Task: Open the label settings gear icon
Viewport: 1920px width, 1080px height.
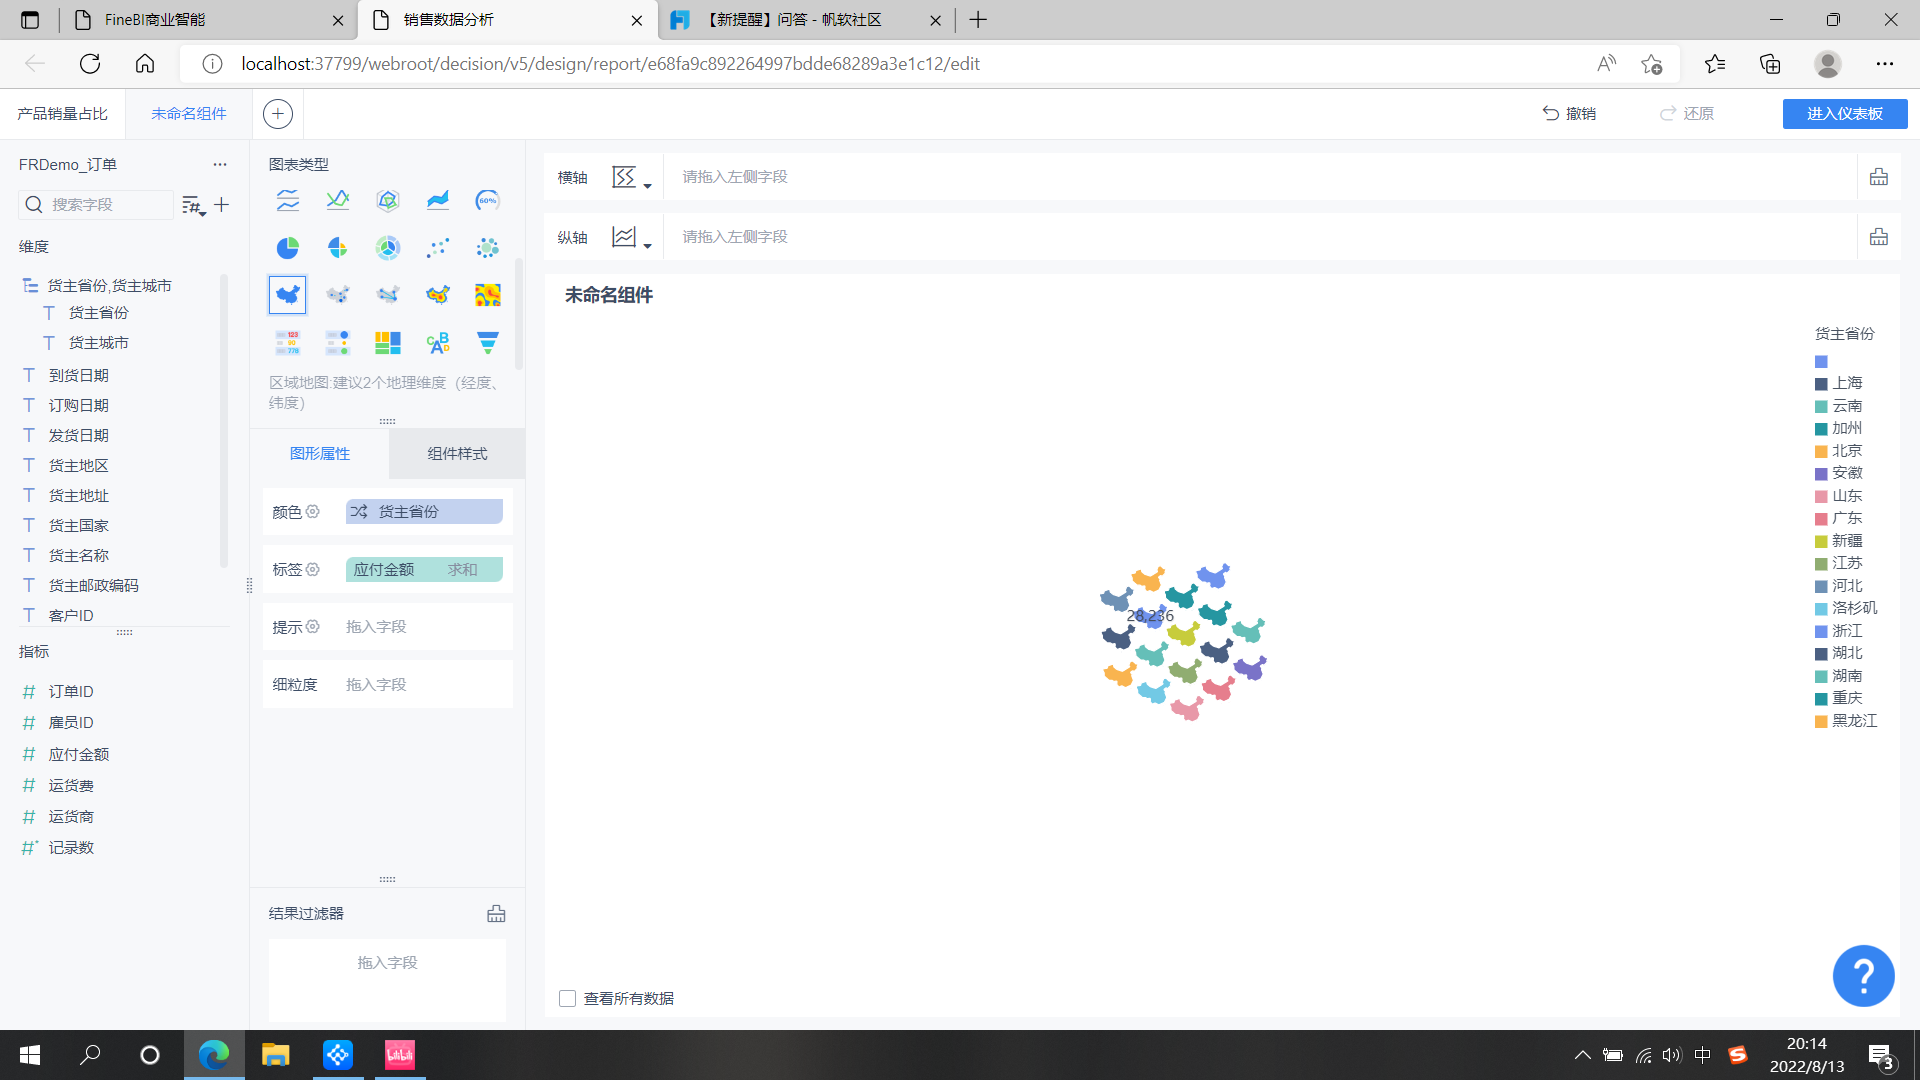Action: pos(313,569)
